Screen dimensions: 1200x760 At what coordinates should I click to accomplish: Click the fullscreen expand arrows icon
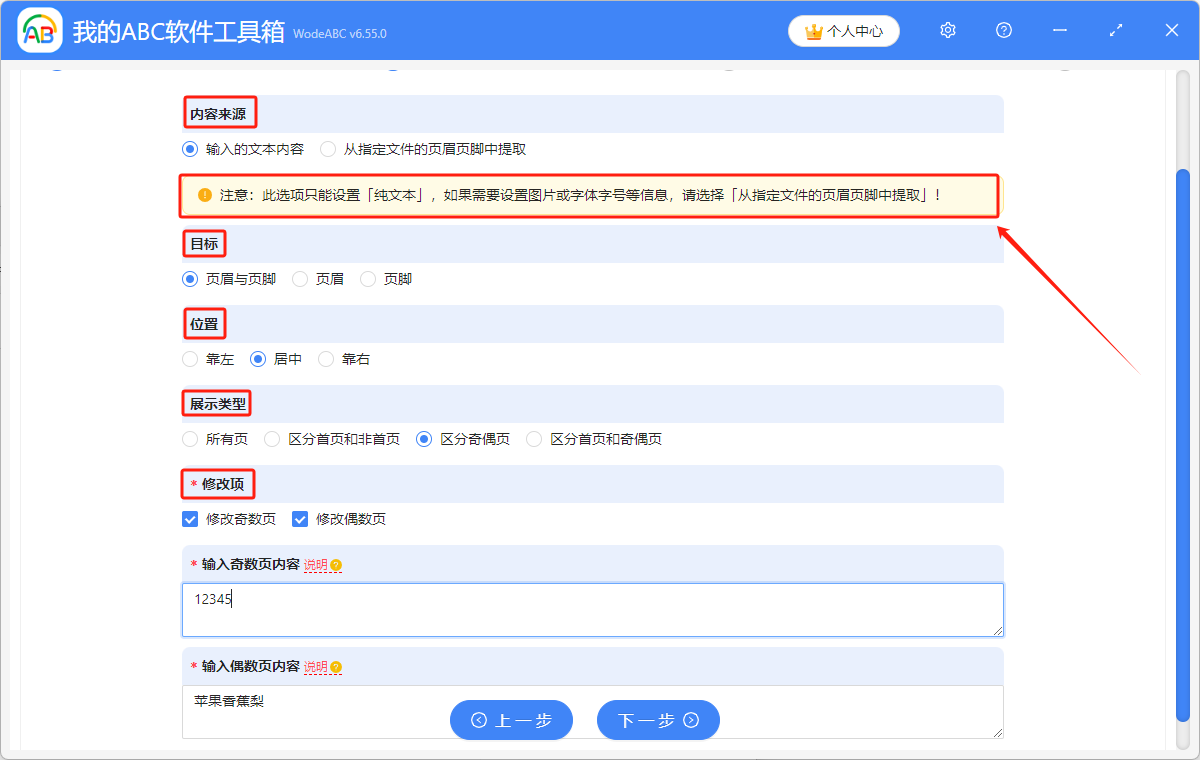tap(1116, 31)
